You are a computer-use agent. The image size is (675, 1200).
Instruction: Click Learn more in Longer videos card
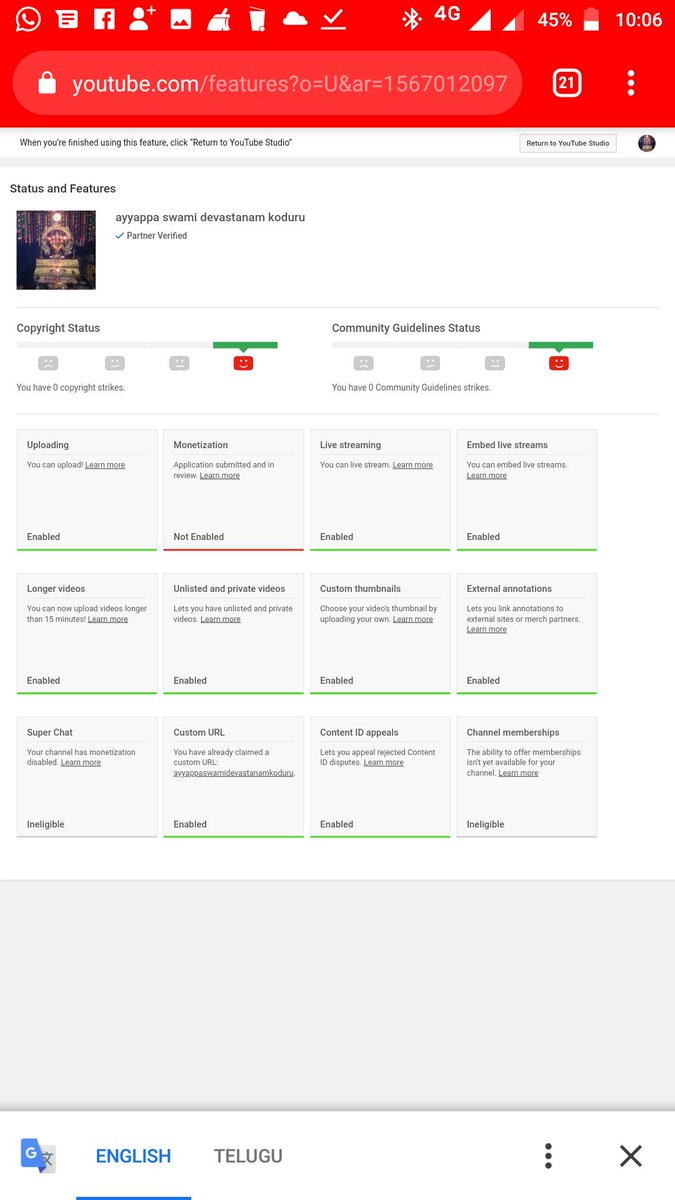point(108,619)
